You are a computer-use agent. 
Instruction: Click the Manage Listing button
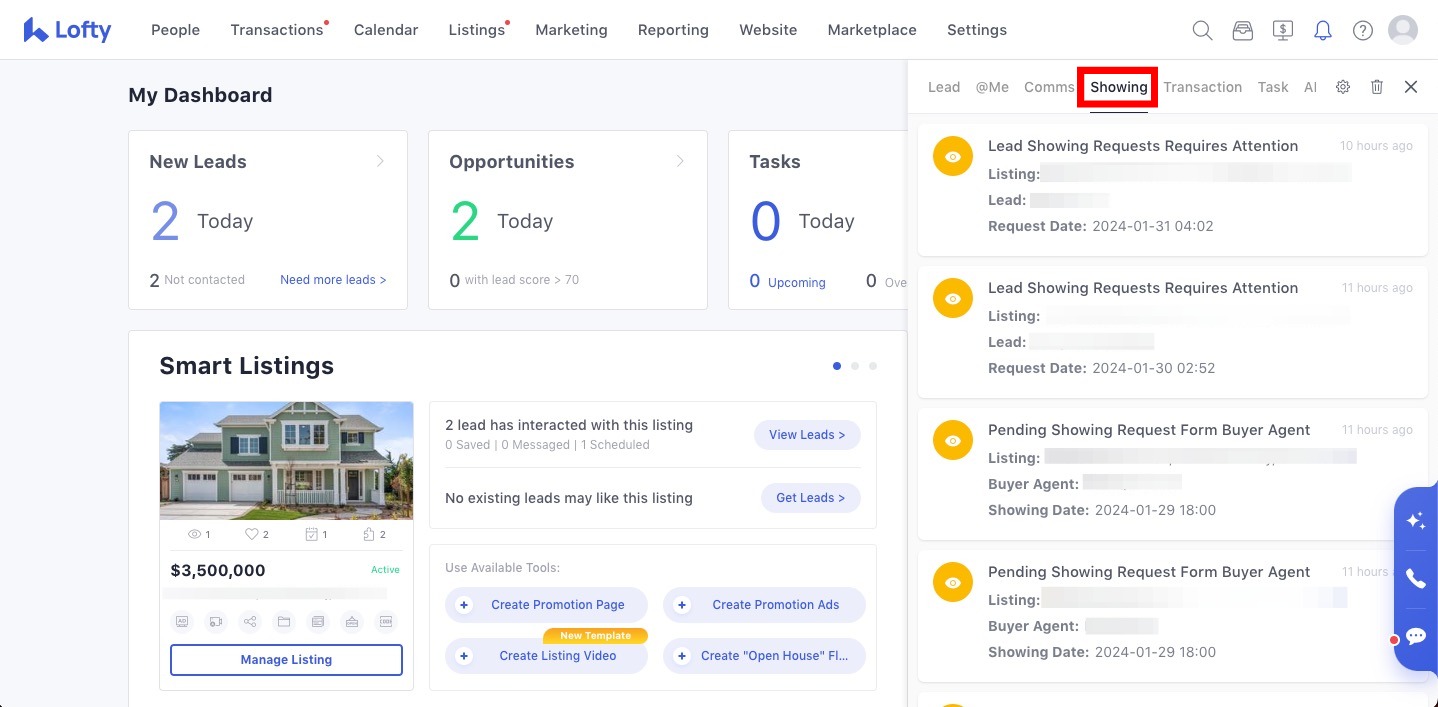click(286, 660)
